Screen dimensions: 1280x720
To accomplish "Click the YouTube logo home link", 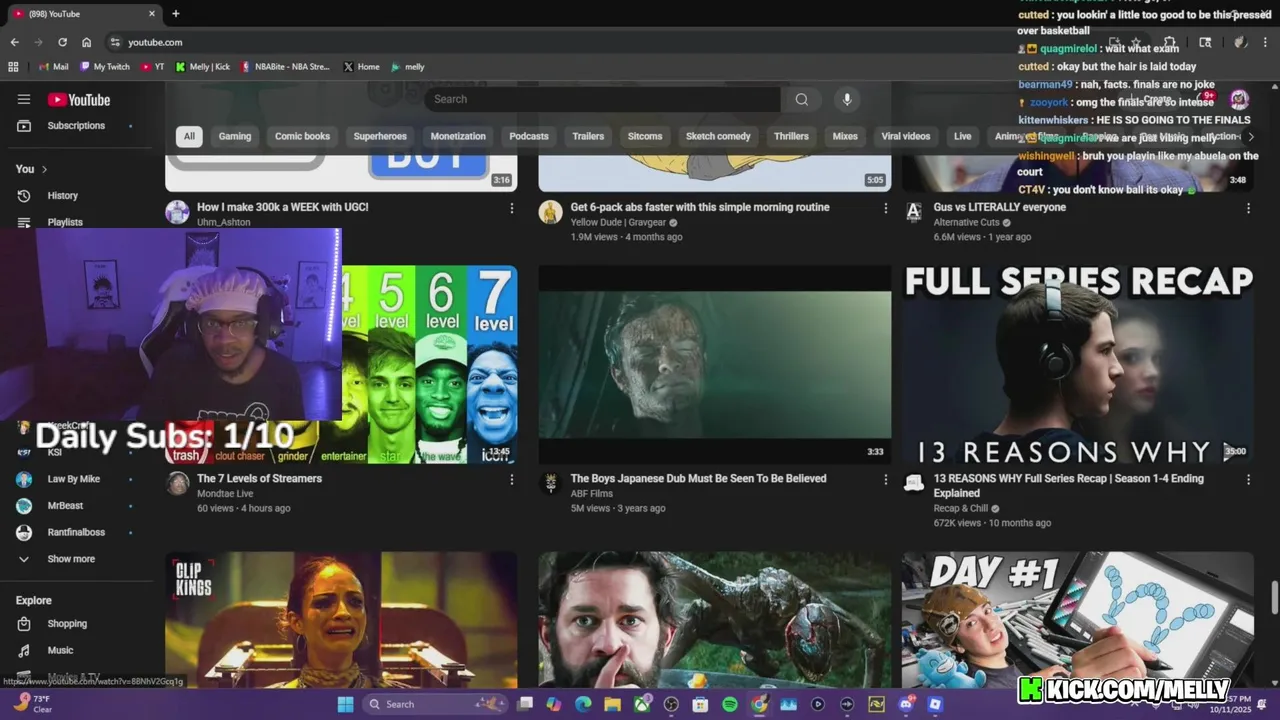I will [79, 100].
